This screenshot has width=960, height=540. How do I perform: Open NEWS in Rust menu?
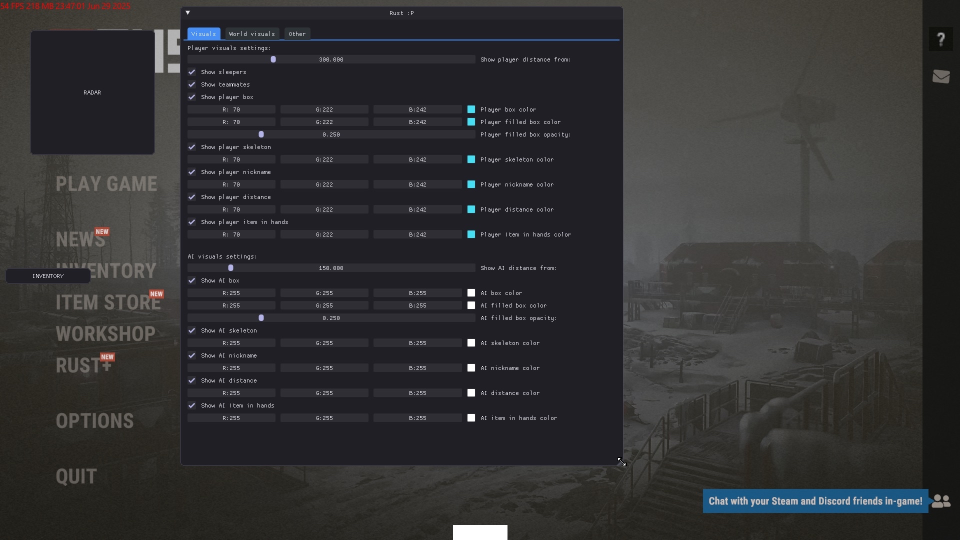pyautogui.click(x=81, y=239)
